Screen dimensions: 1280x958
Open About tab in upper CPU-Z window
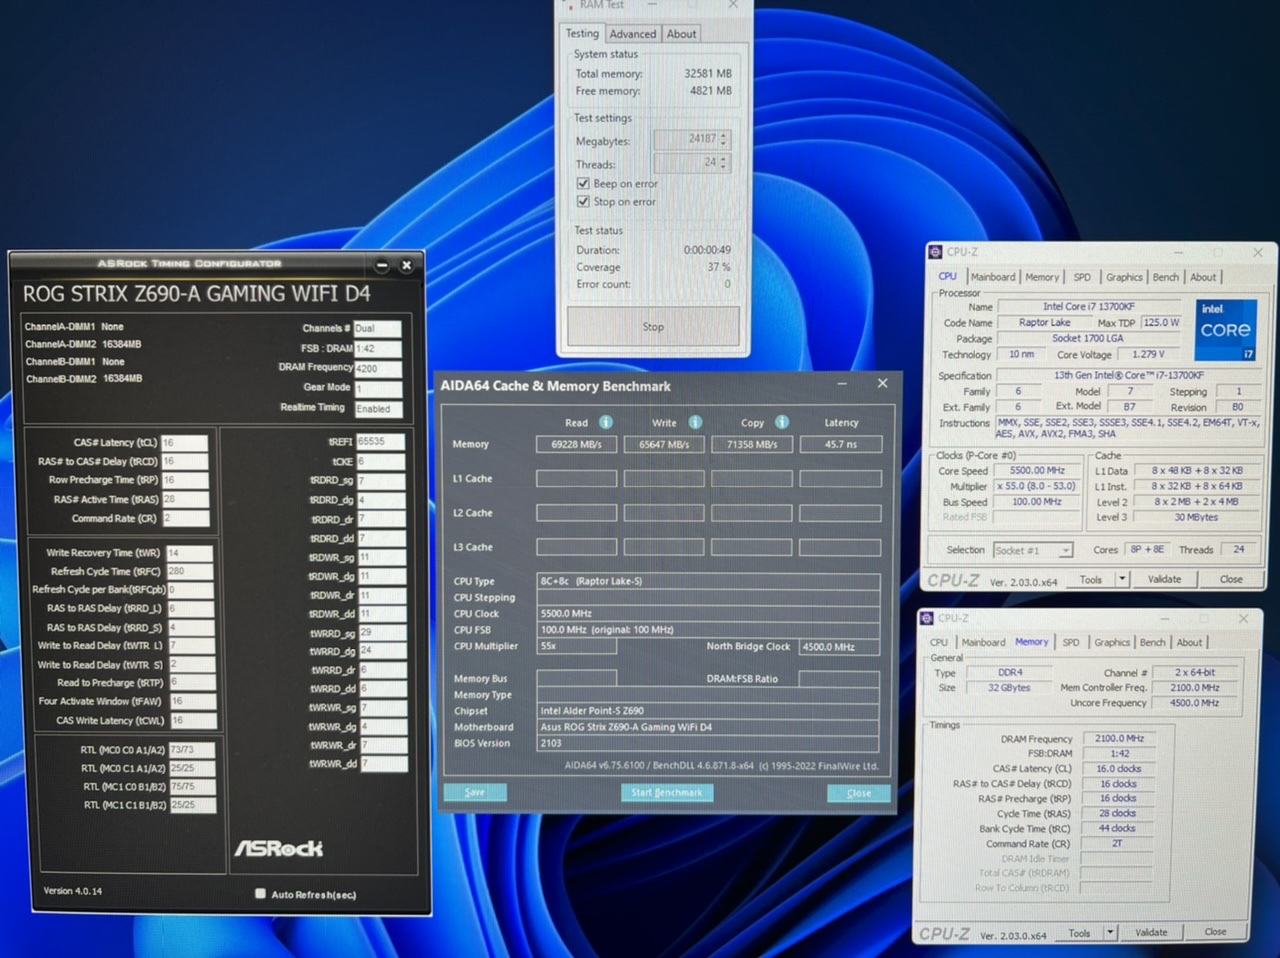[x=1203, y=277]
